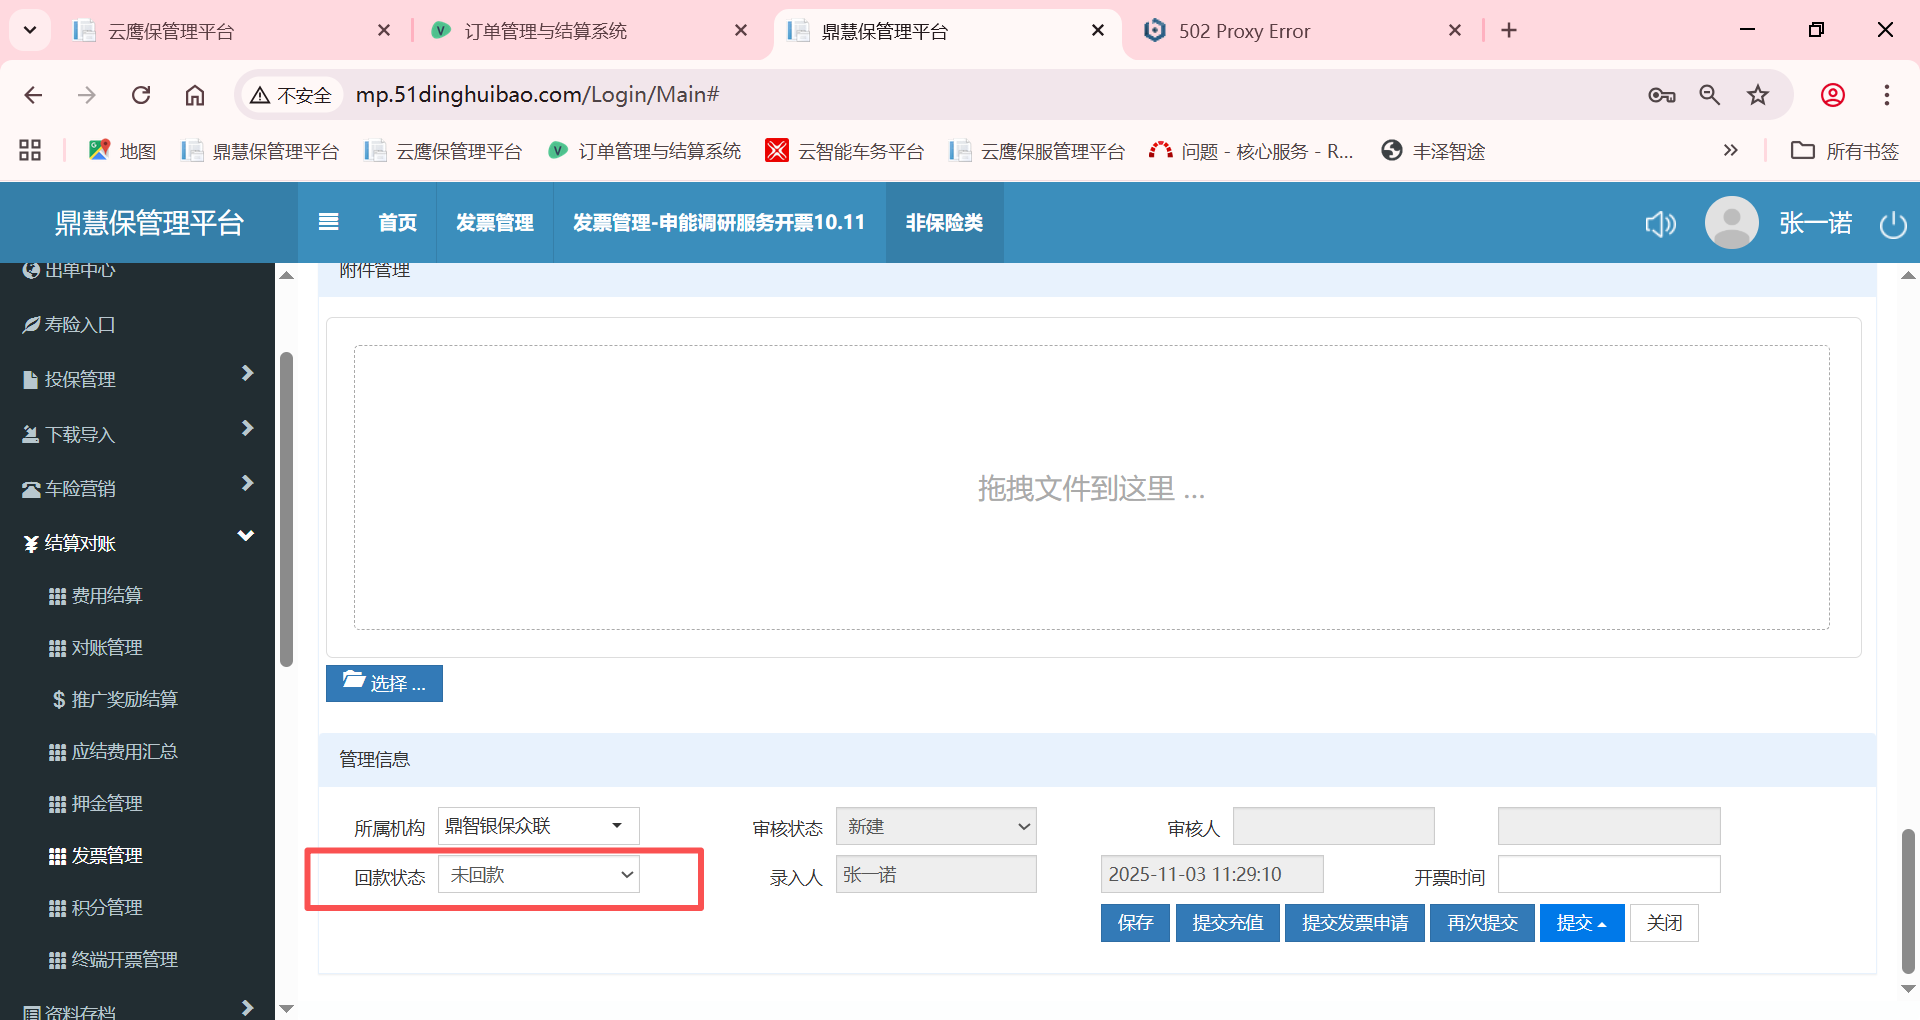Open the zoom magnifier icon in address bar
Screen dimensions: 1920x1020
1710,95
